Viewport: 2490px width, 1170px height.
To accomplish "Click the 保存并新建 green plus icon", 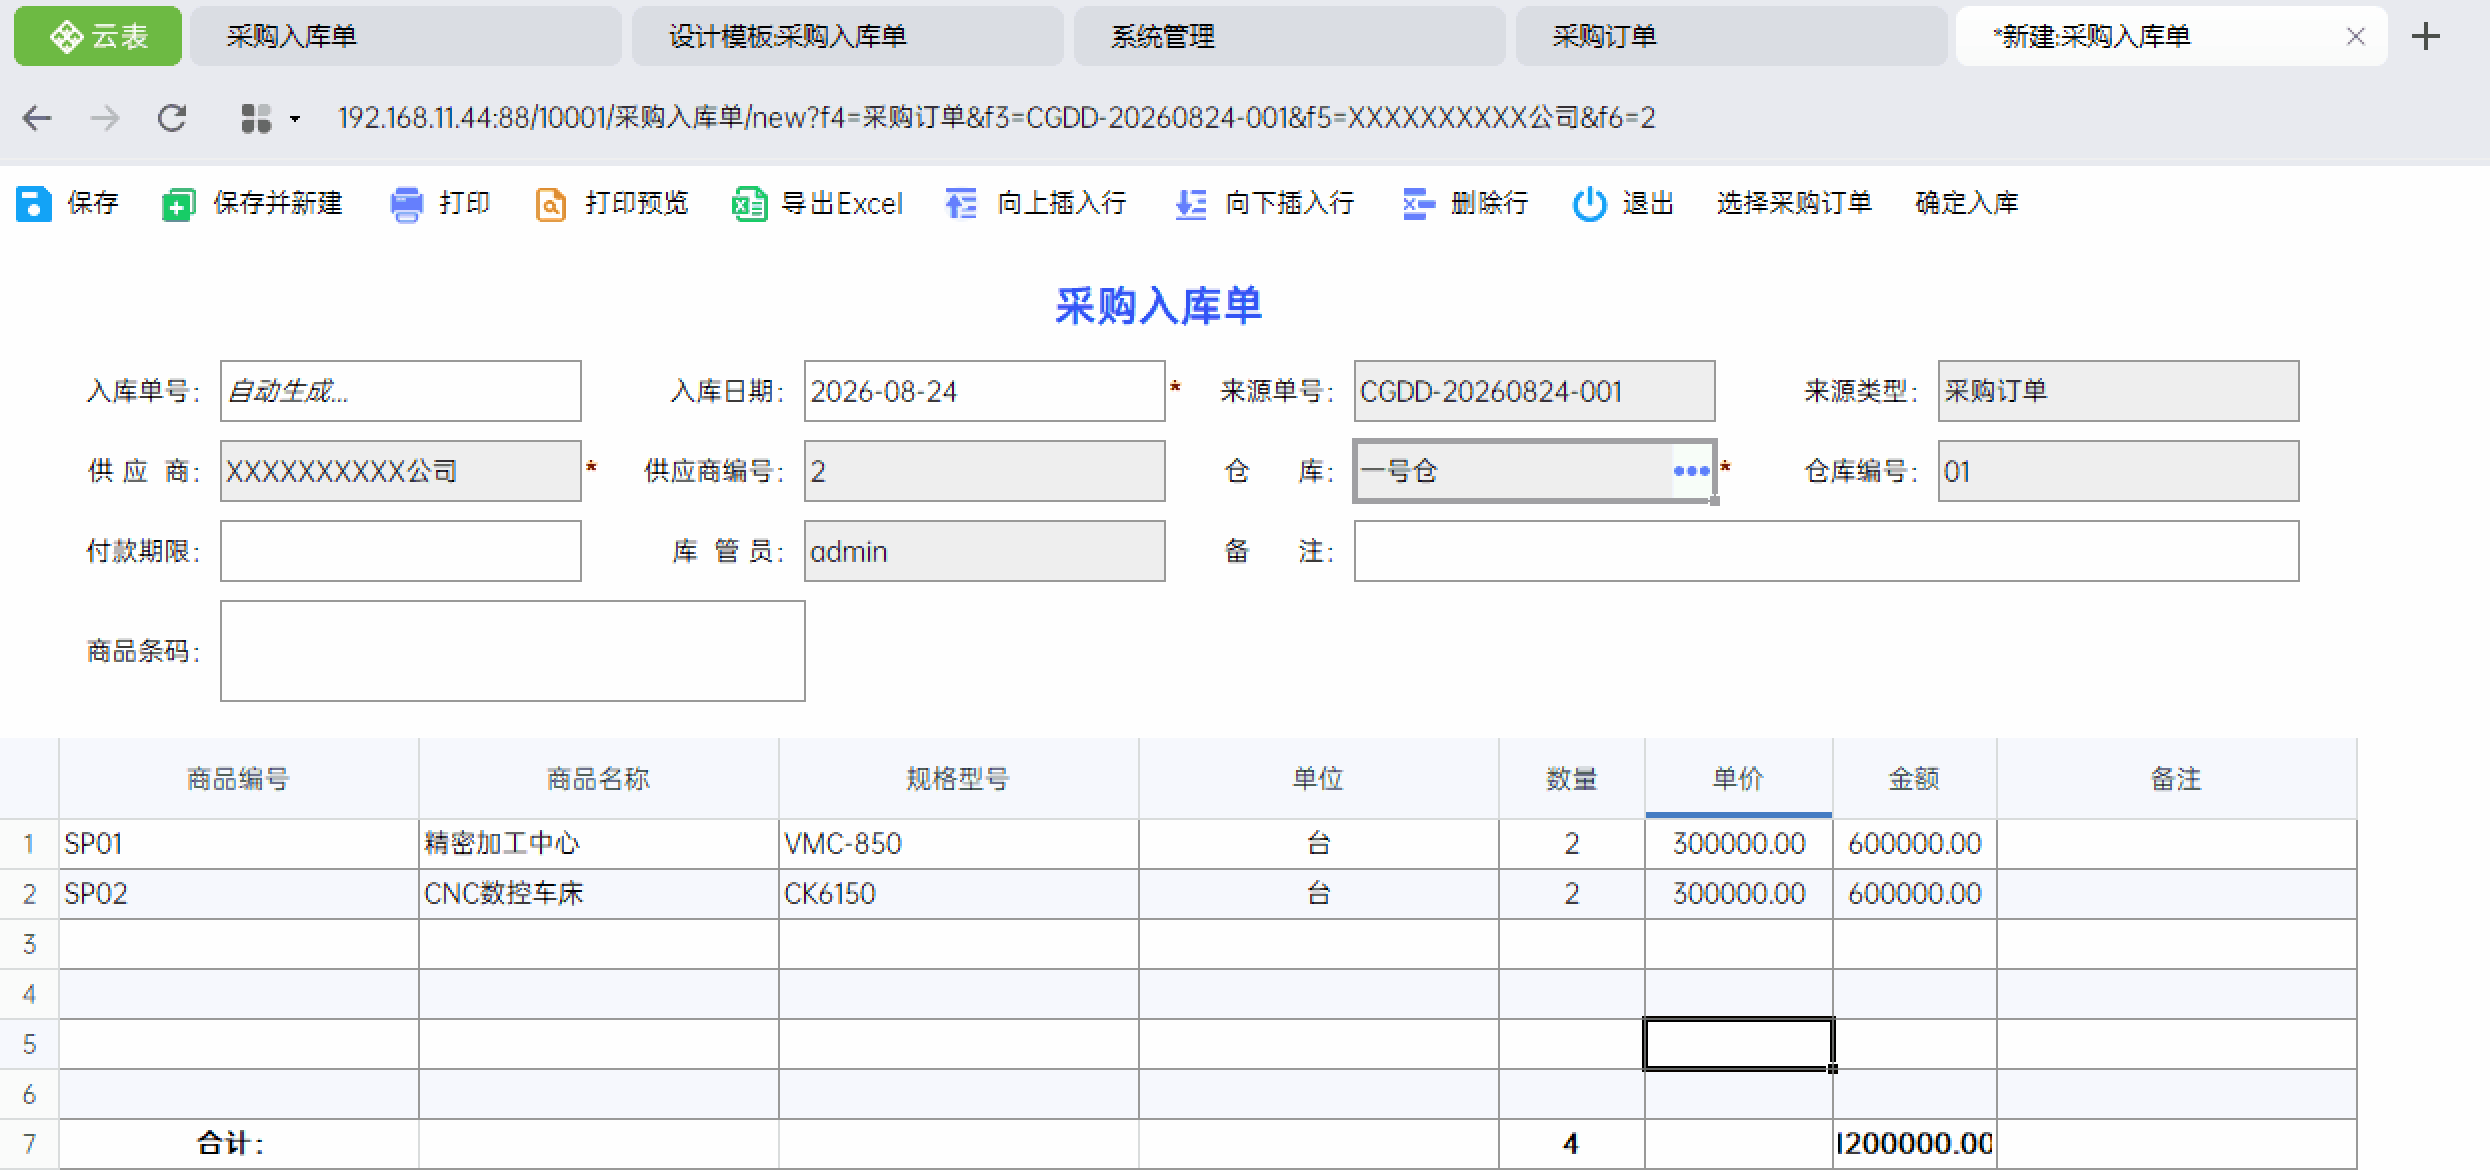I will click(178, 204).
